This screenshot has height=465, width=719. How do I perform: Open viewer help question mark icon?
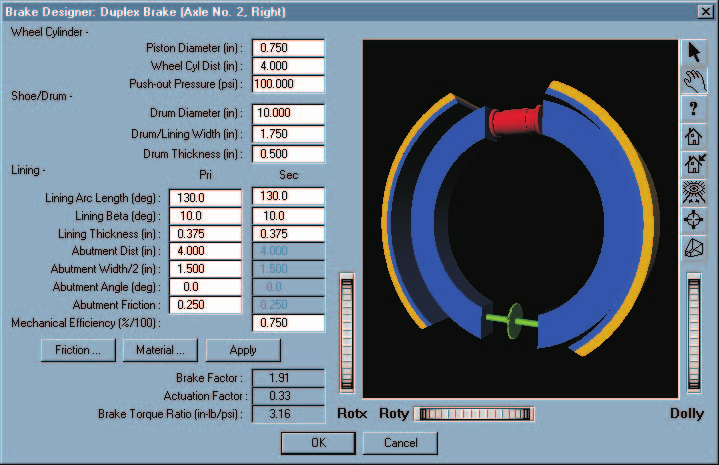[x=694, y=109]
